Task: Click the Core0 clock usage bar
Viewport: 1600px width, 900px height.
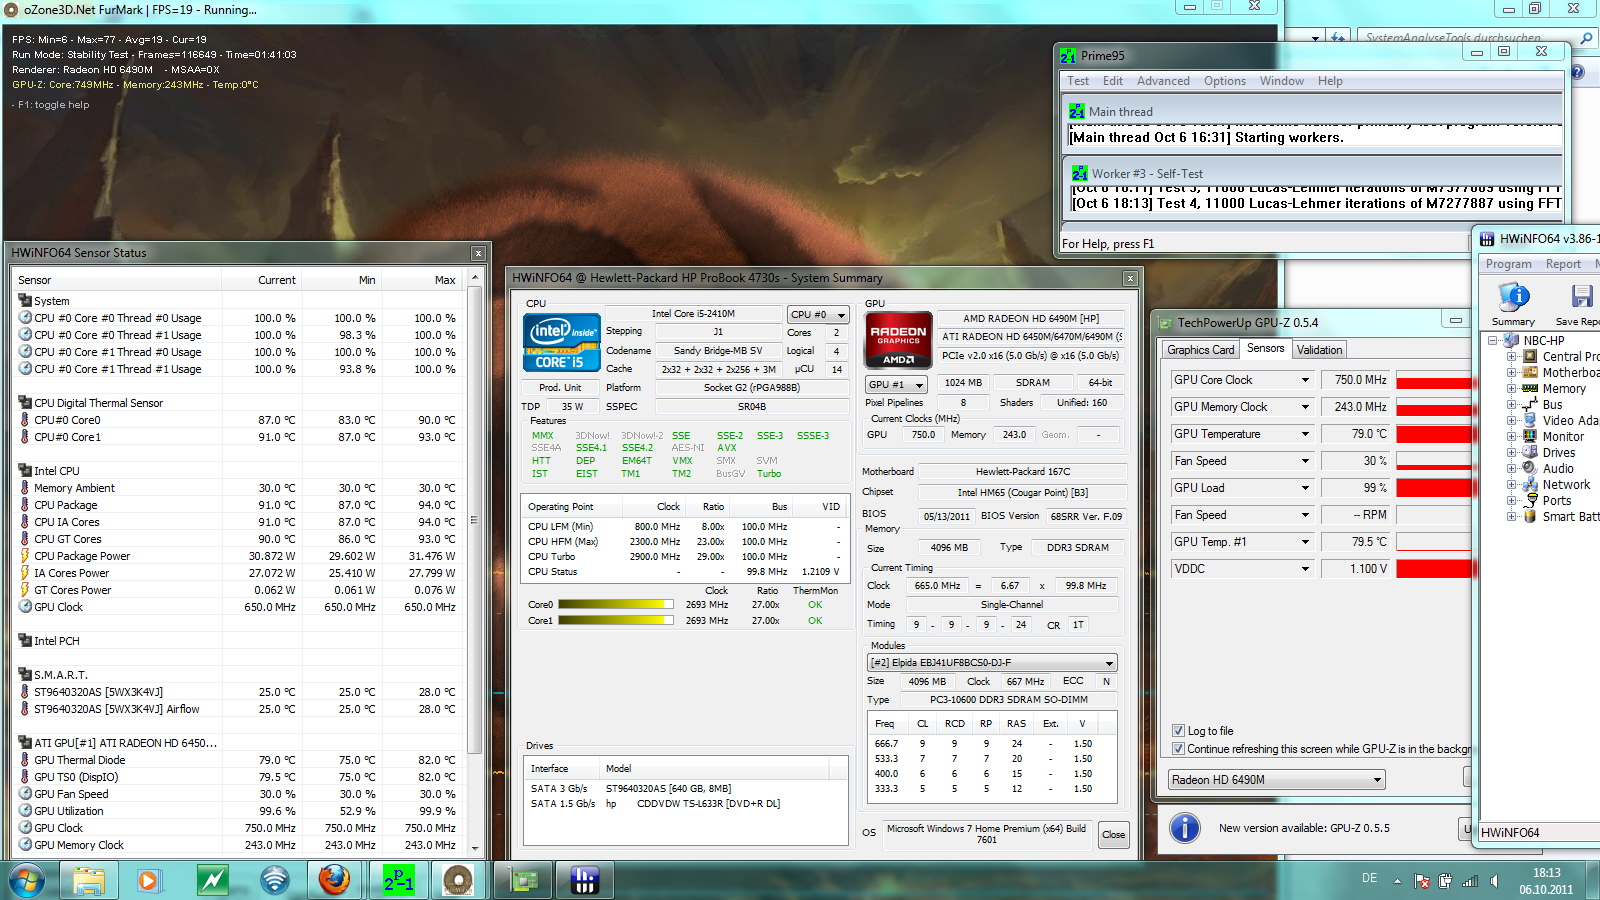Action: (x=616, y=604)
